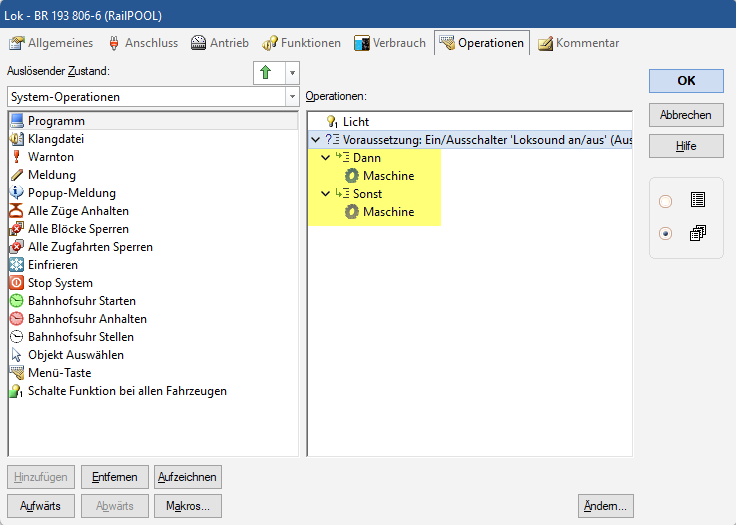Collapse the Voraussetzung tree node
Image resolution: width=736 pixels, height=525 pixels.
(x=316, y=140)
